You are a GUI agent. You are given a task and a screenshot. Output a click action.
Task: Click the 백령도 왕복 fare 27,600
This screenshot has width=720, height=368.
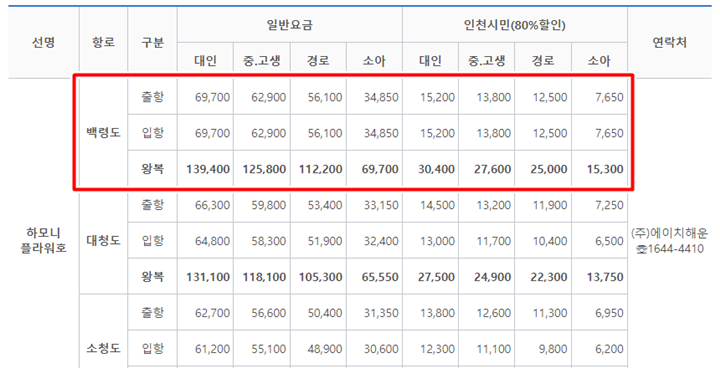493,169
